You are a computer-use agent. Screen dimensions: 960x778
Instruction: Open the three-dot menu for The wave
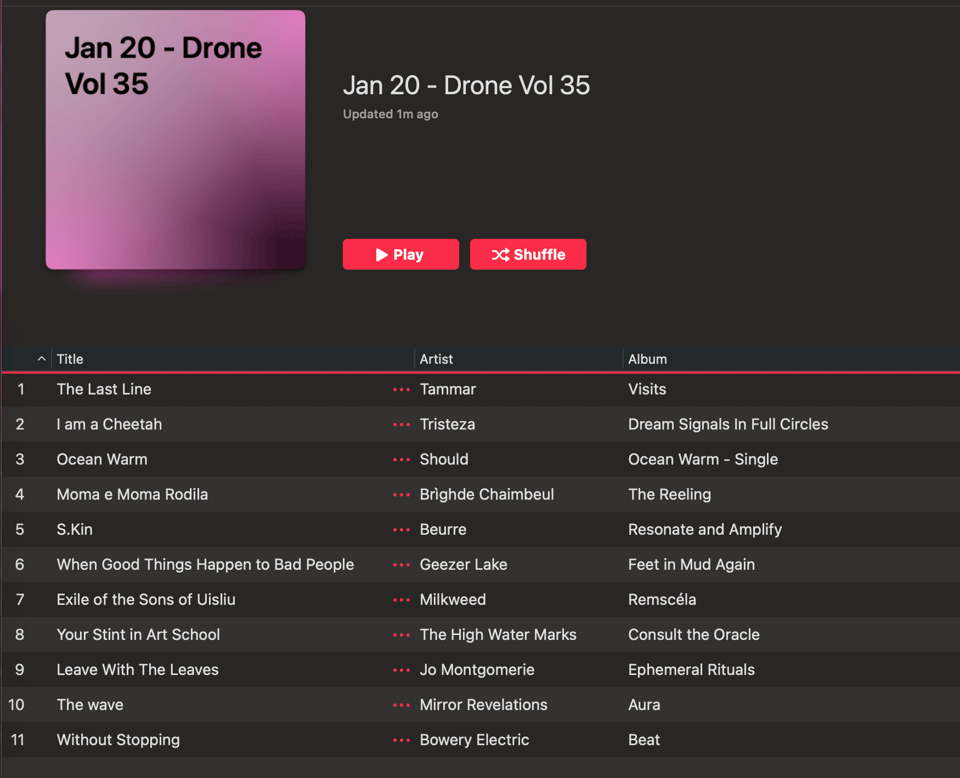[x=402, y=705]
